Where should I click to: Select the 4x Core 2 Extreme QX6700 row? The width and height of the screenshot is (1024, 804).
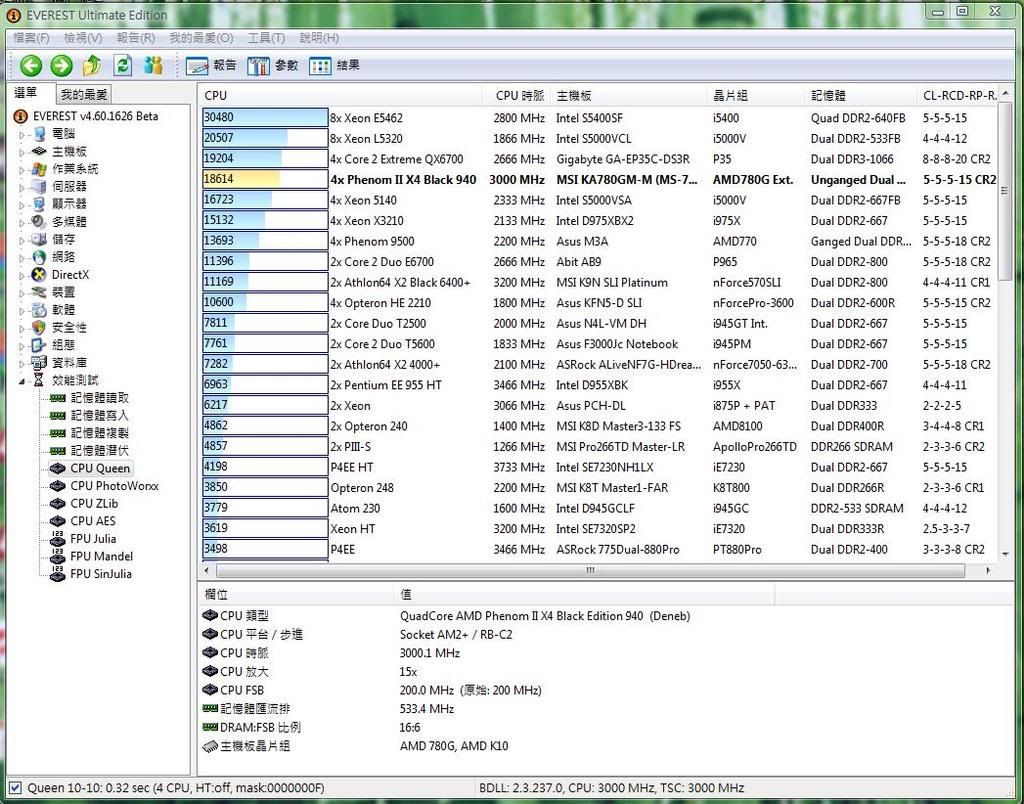pos(600,159)
